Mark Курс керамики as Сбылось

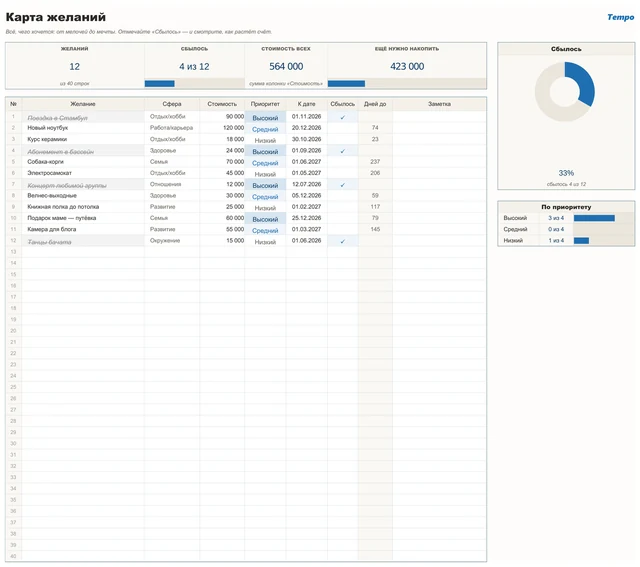[342, 140]
